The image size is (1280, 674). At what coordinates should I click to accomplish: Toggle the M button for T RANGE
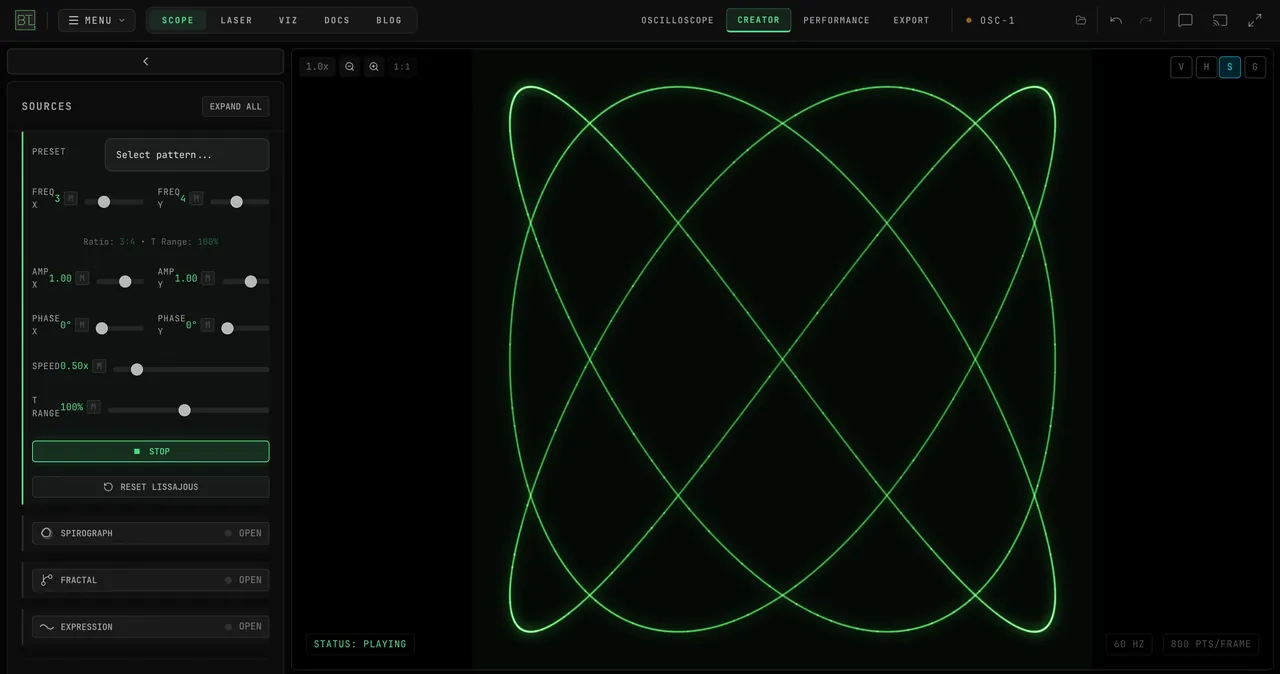93,407
